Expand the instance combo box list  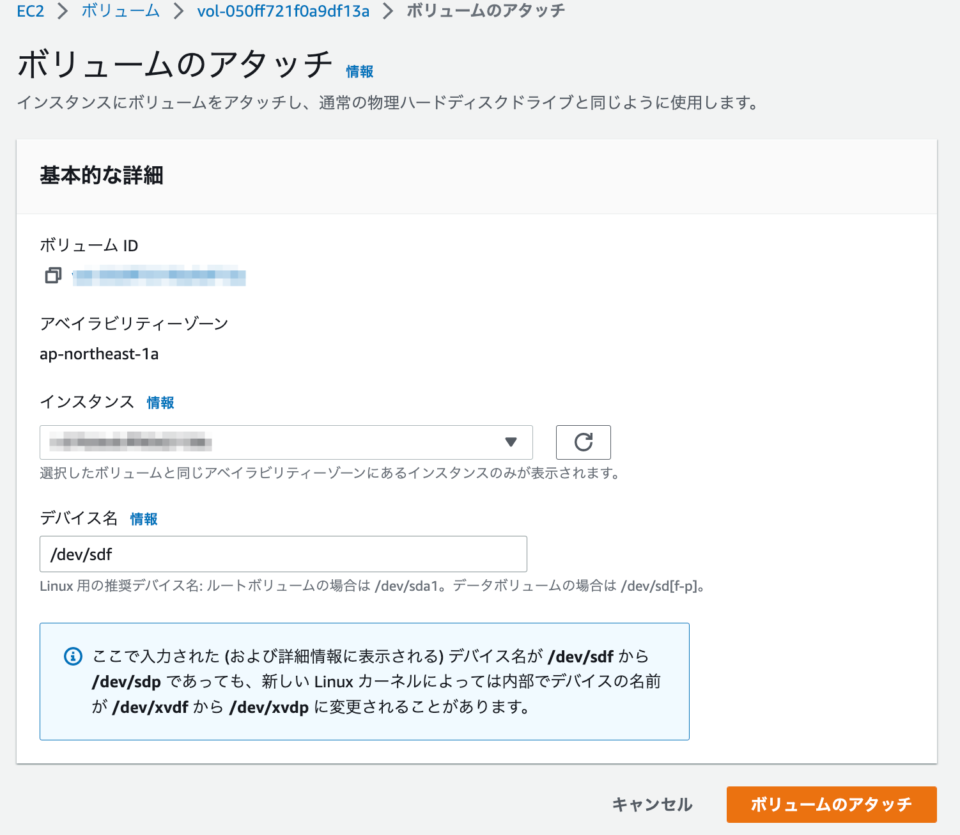pos(285,442)
